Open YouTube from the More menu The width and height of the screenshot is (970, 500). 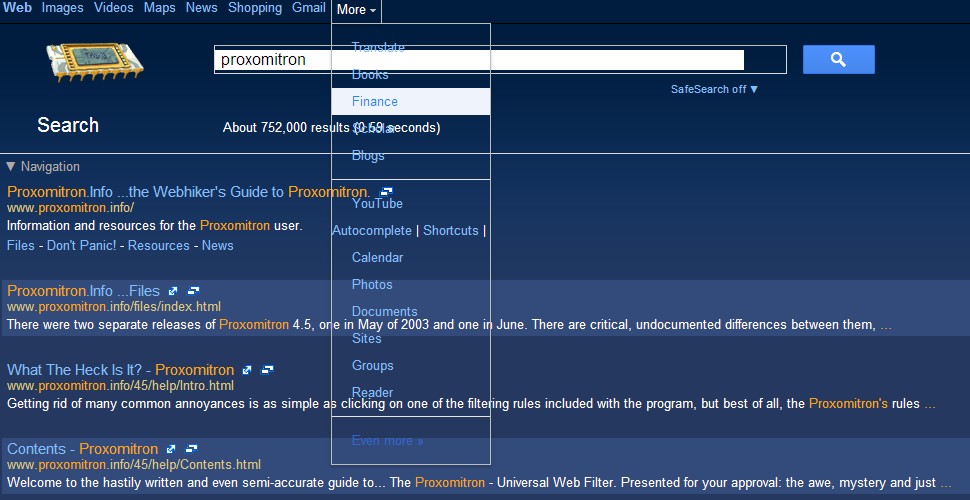(377, 203)
